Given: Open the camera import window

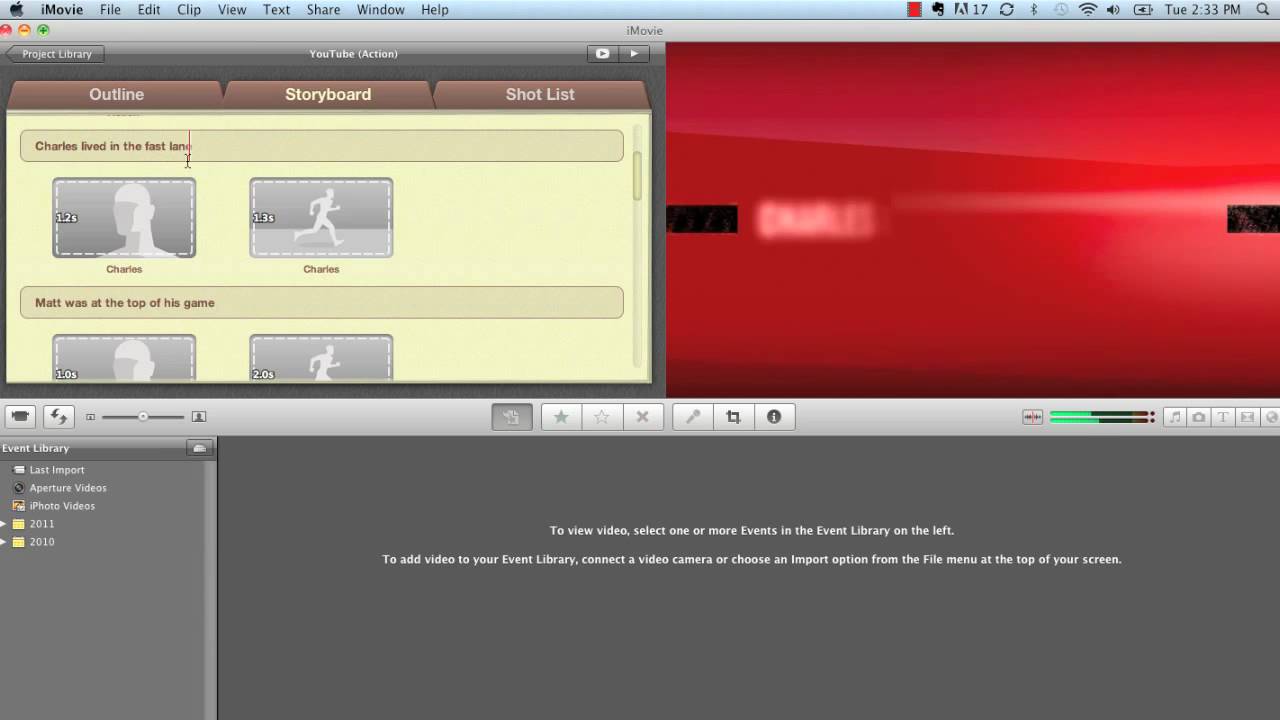Looking at the screenshot, I should (21, 416).
